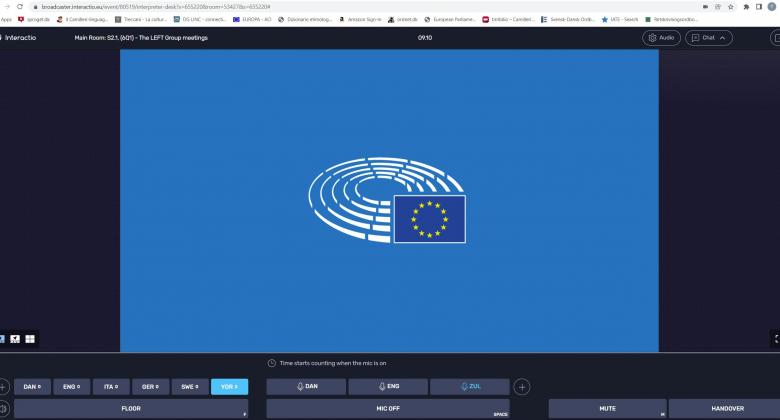Expand the Chat panel
Image resolution: width=780 pixels, height=420 pixels.
[x=708, y=38]
